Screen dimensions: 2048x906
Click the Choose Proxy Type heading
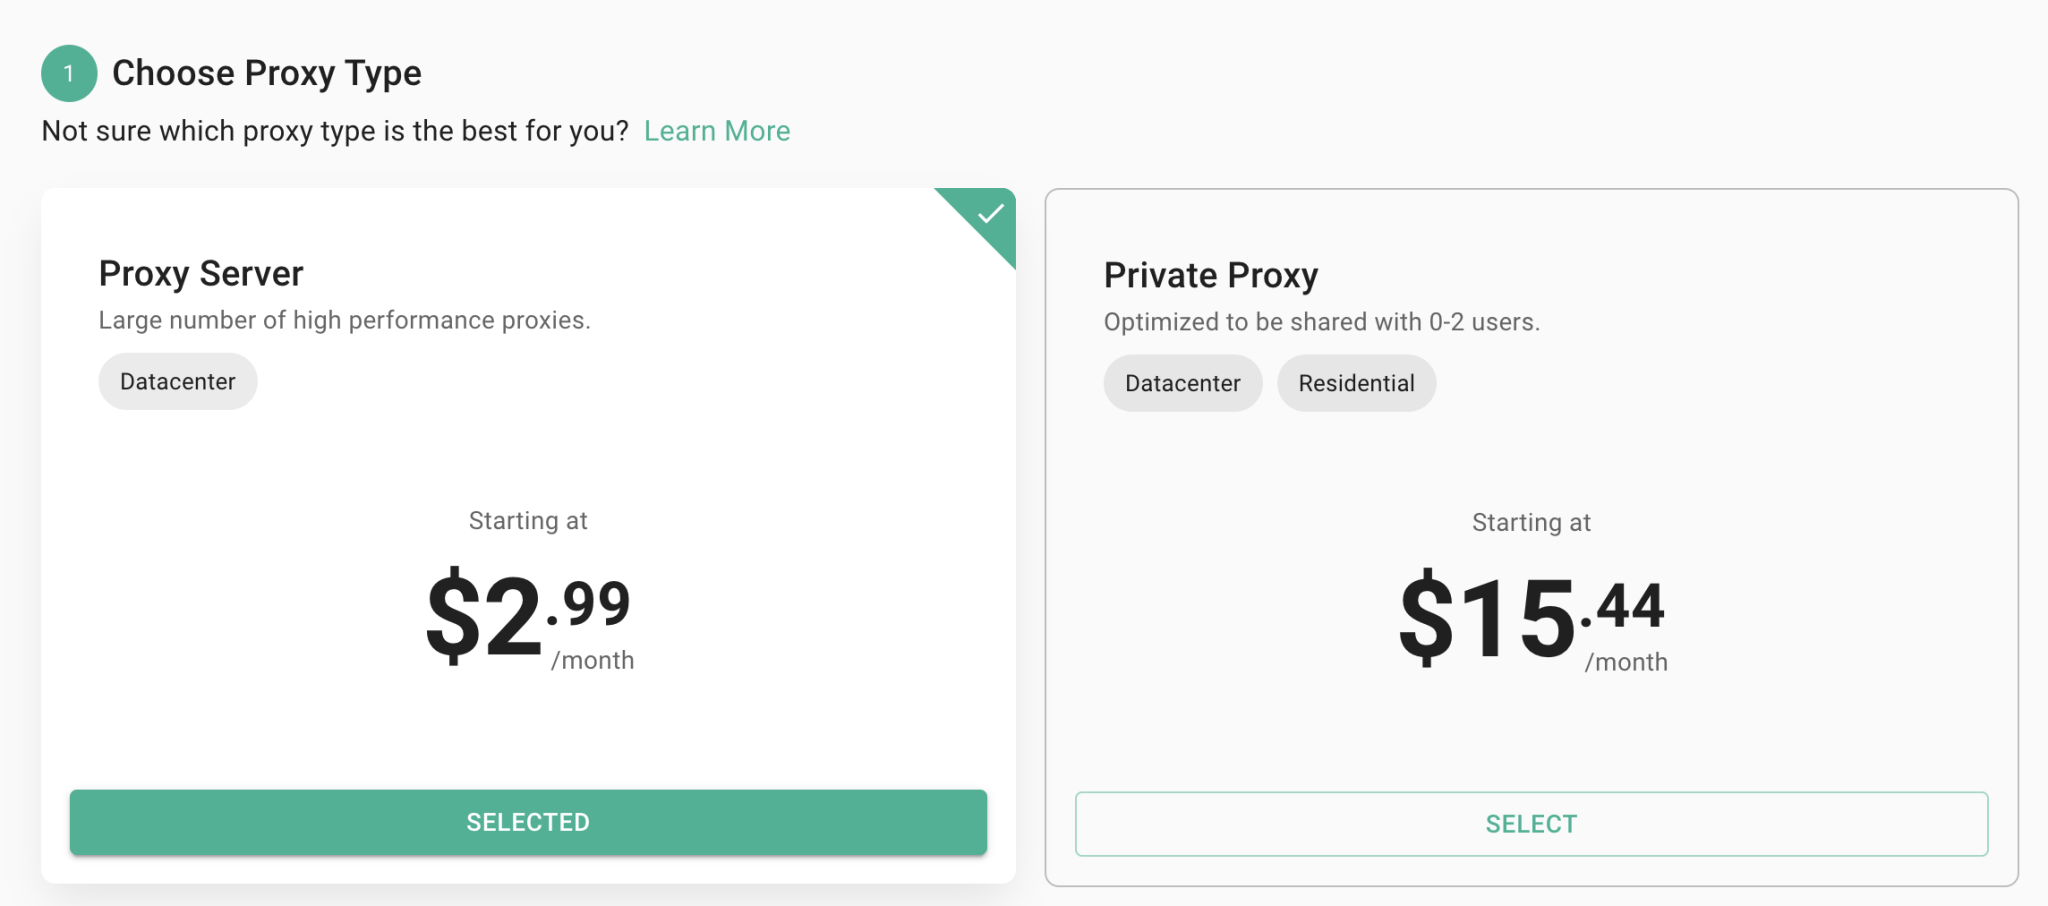[x=266, y=72]
